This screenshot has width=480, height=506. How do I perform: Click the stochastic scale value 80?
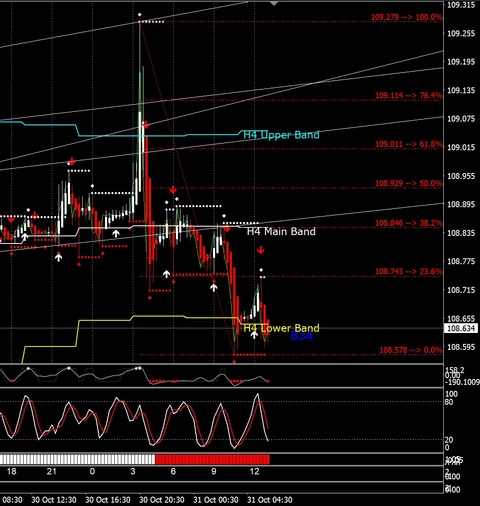pyautogui.click(x=449, y=402)
